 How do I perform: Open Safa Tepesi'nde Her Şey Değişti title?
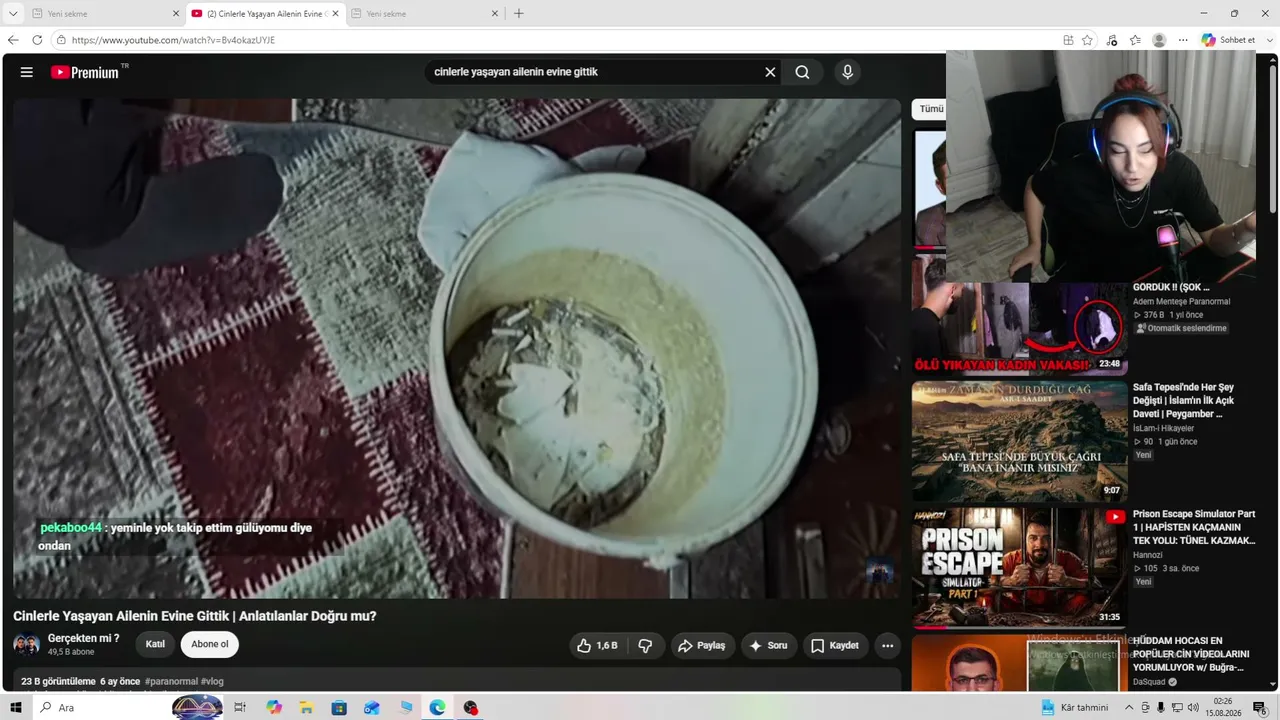click(1184, 400)
